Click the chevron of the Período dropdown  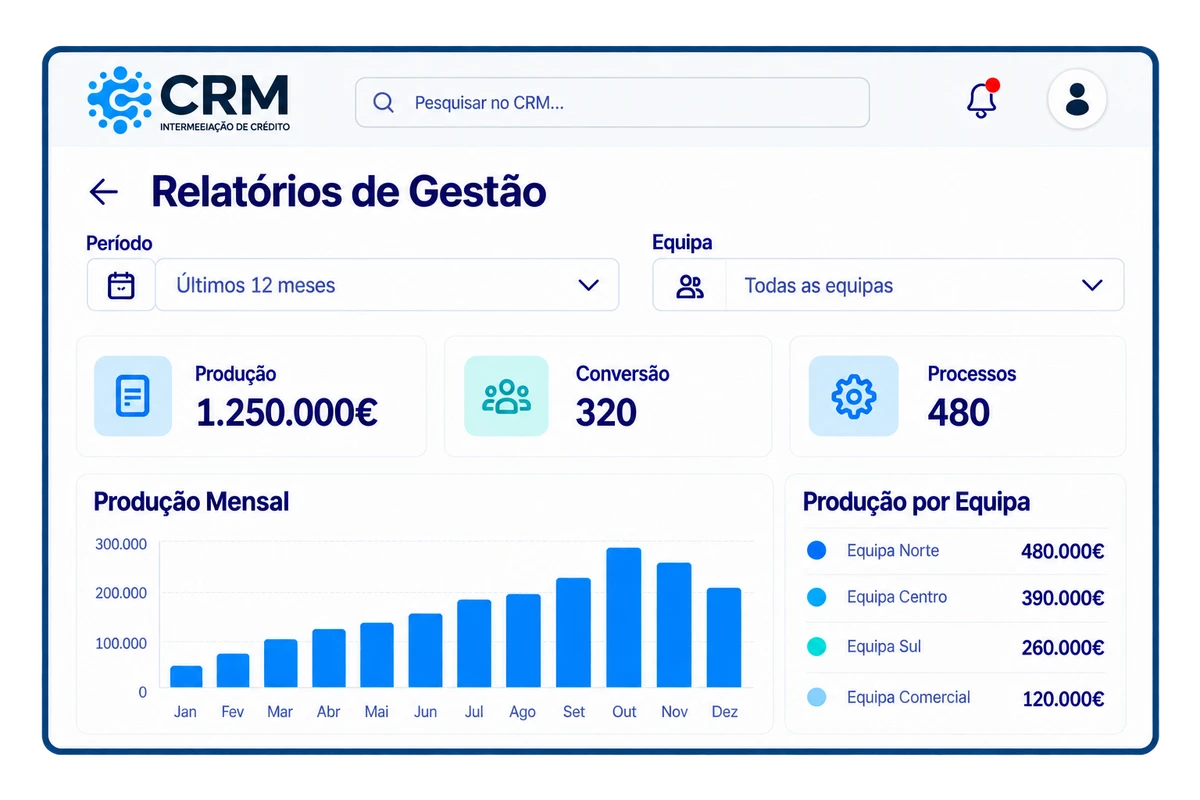tap(589, 285)
